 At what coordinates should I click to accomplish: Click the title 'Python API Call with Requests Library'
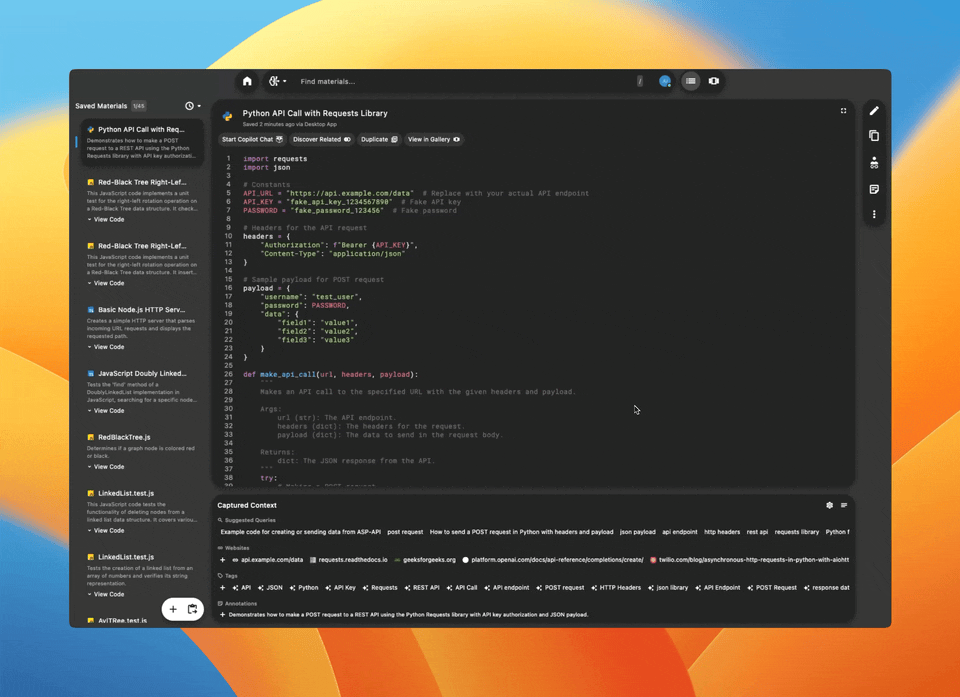click(x=315, y=113)
